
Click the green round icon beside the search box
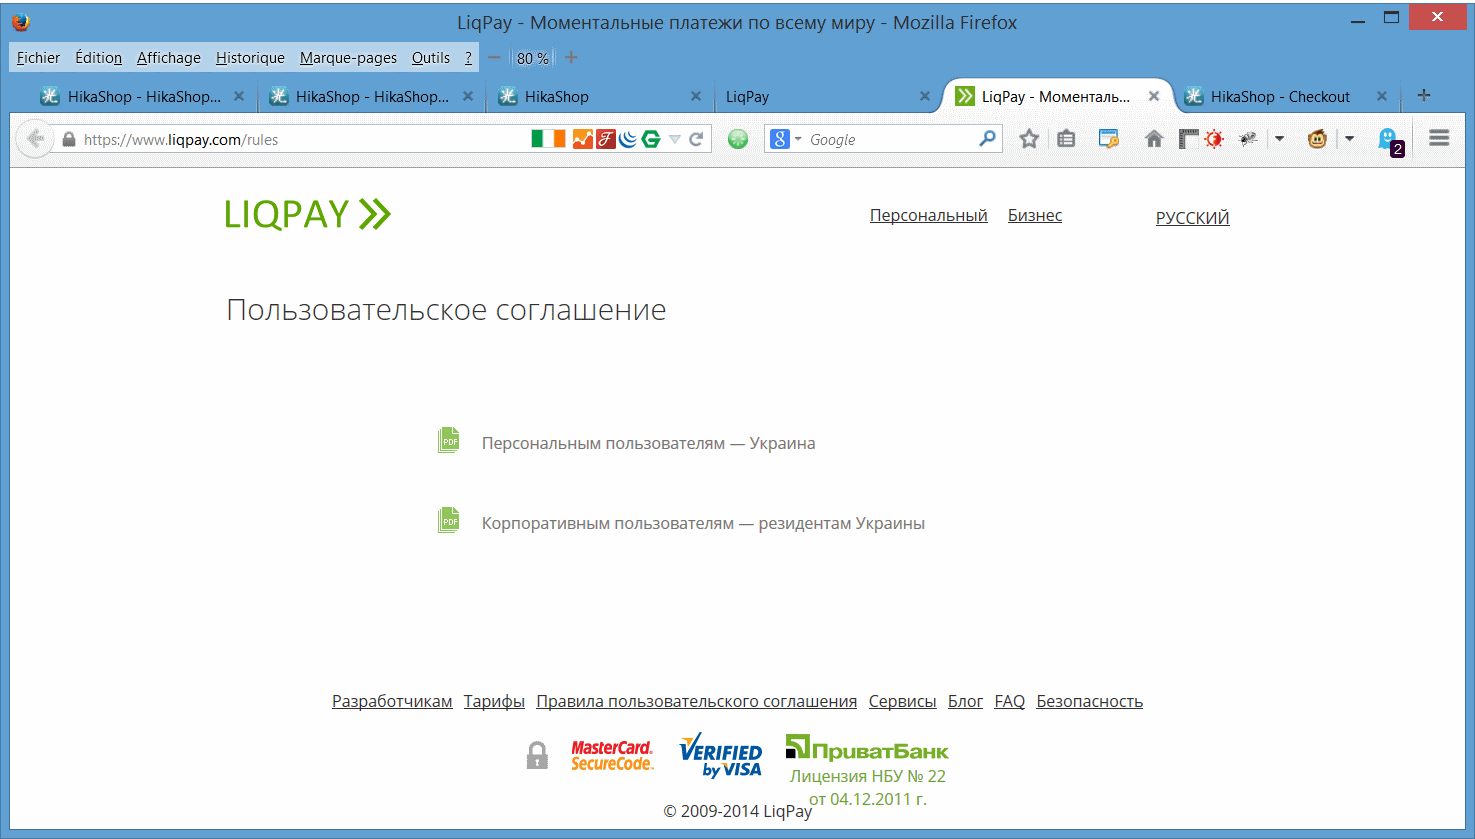click(738, 139)
